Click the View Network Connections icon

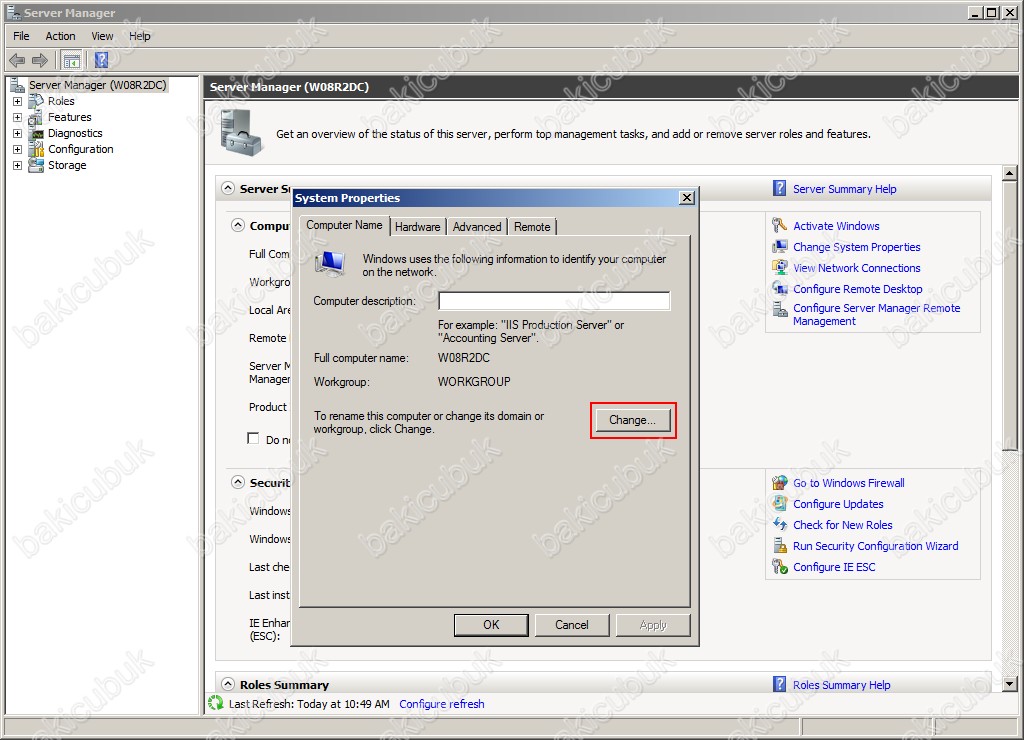click(780, 268)
